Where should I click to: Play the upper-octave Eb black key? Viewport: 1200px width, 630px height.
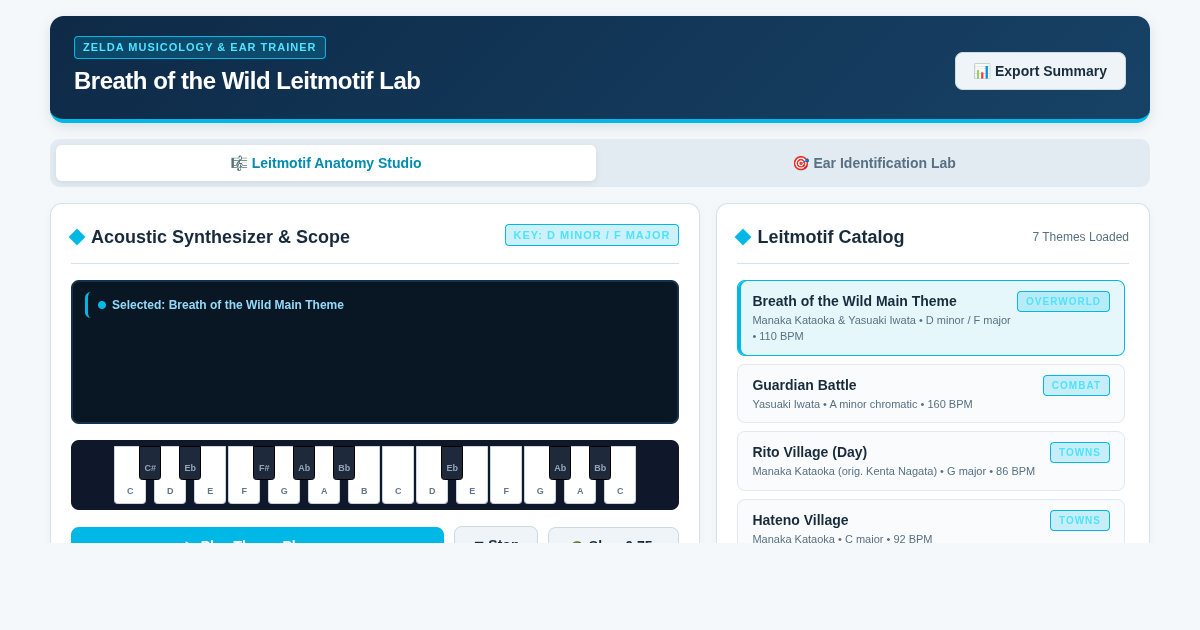click(452, 463)
